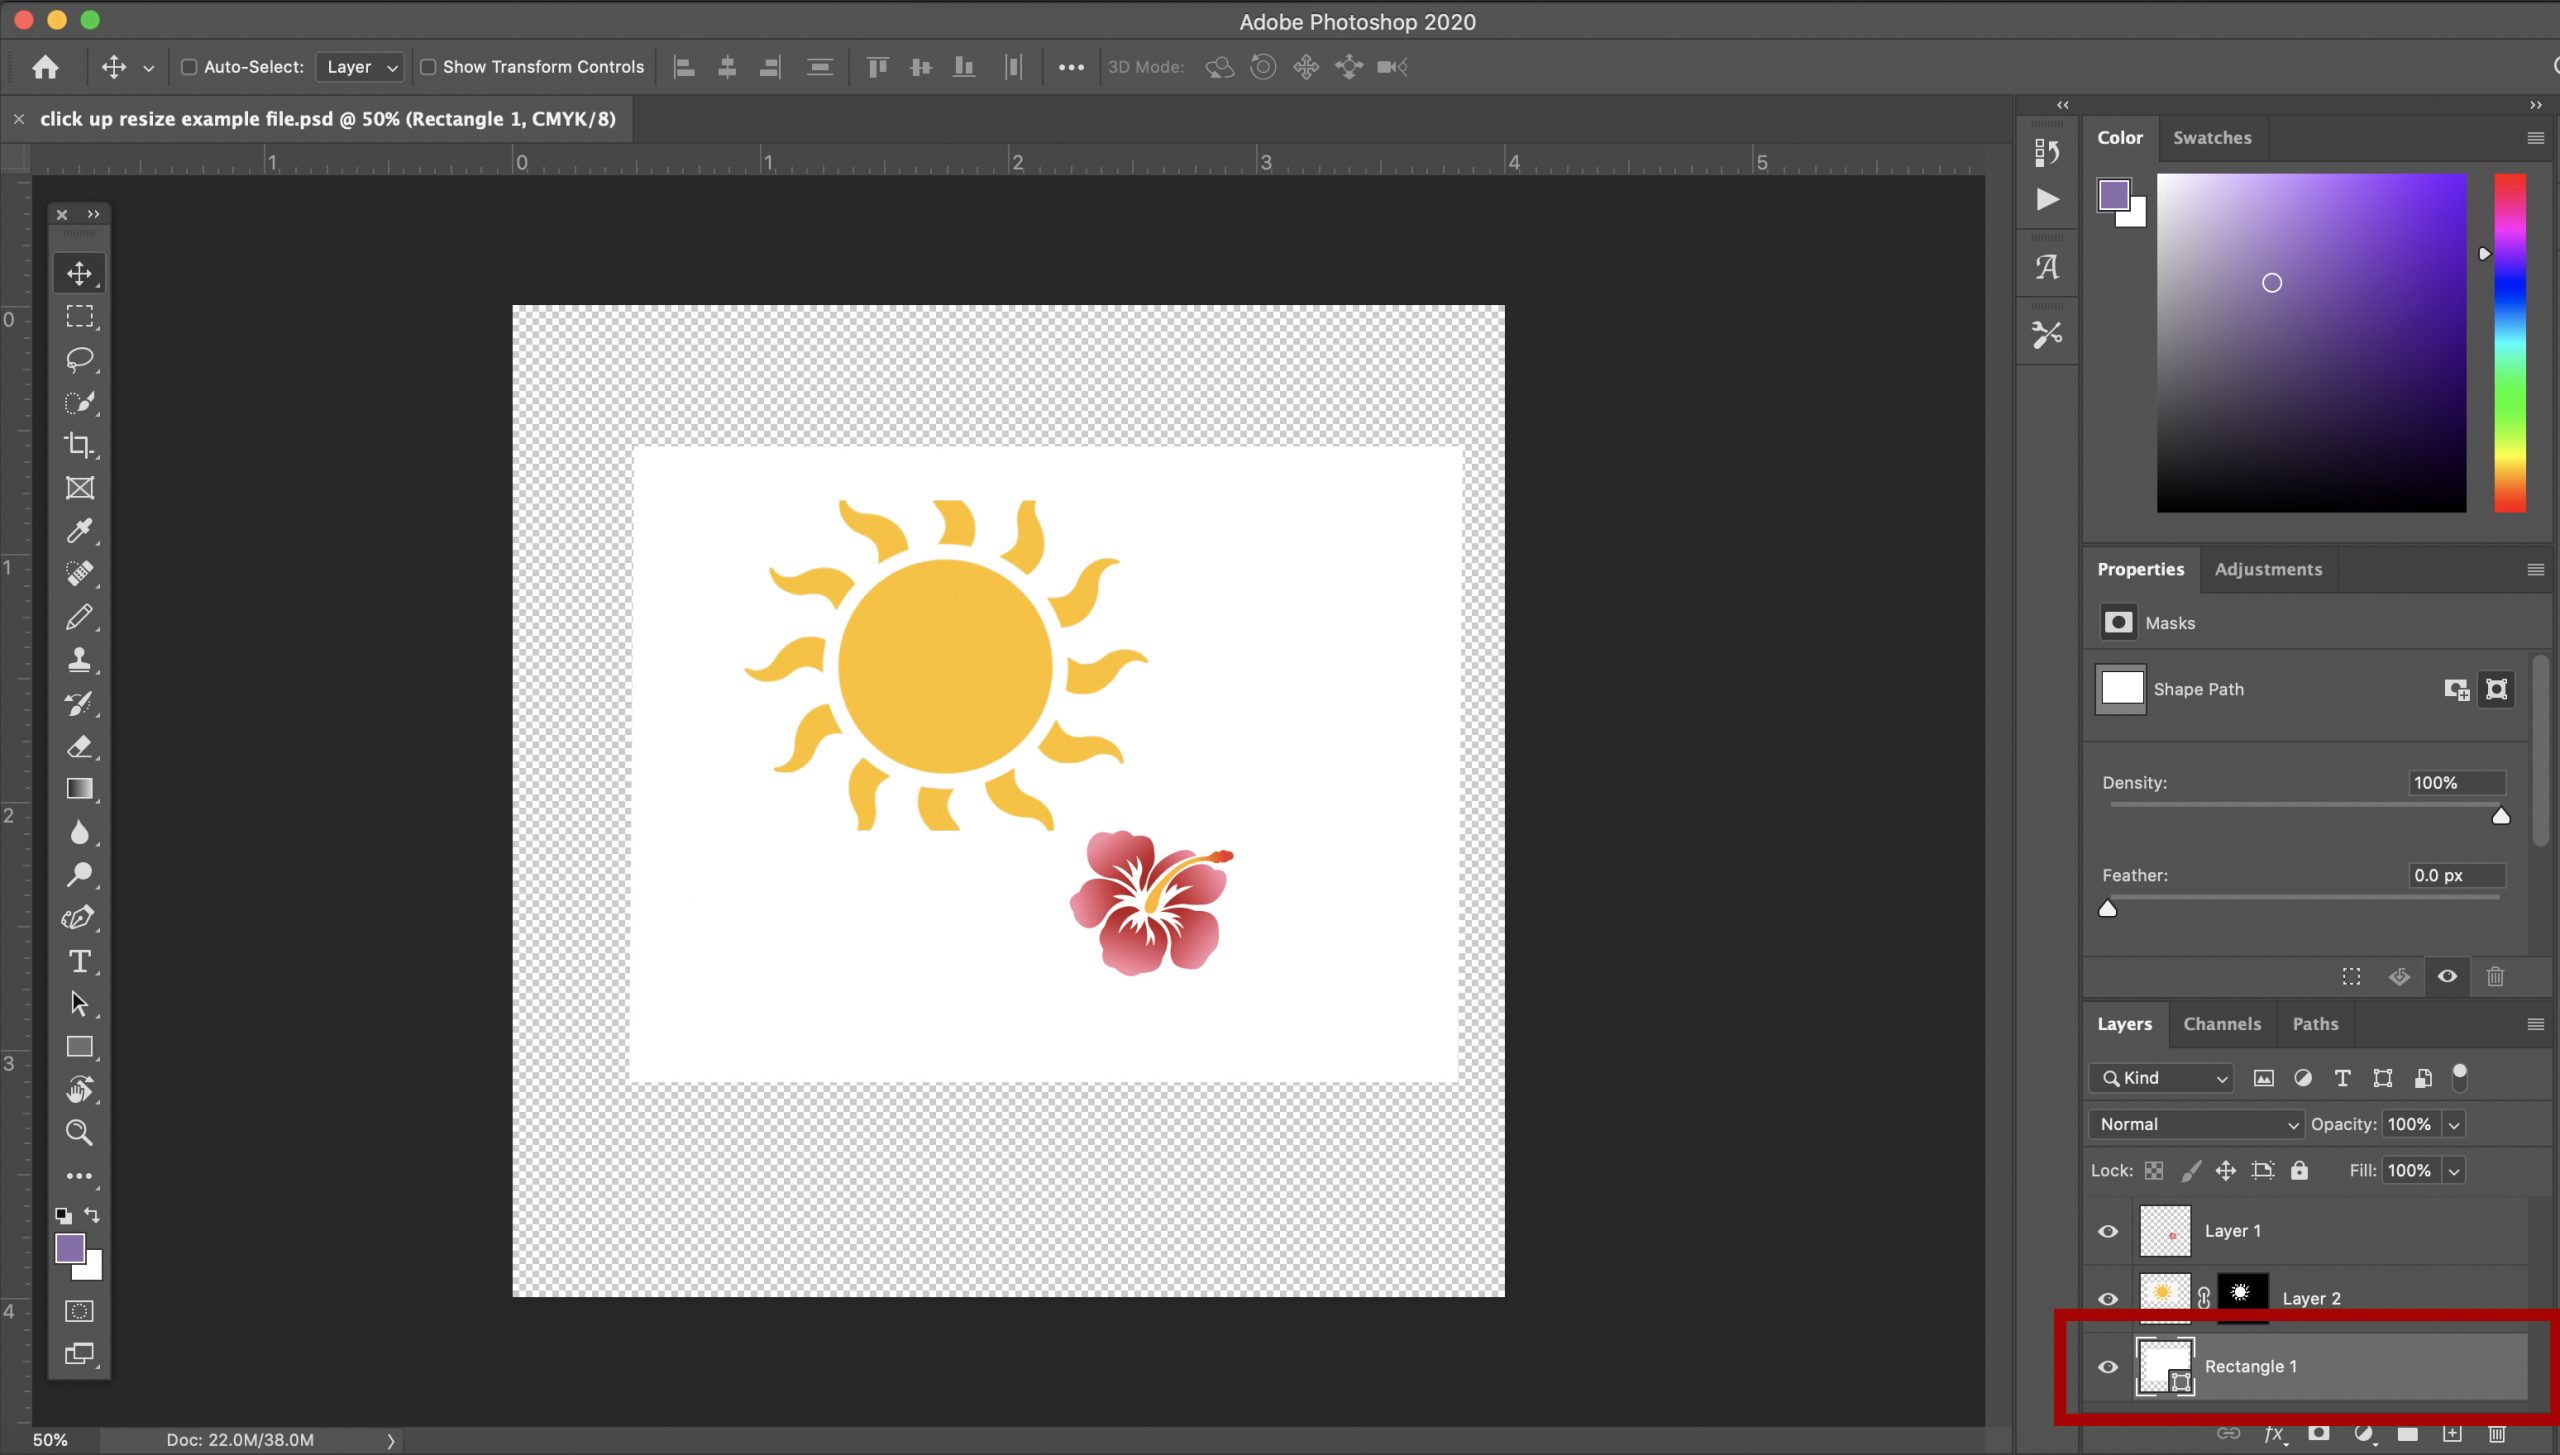The image size is (2560, 1455).
Task: Select the Move tool
Action: pos(79,272)
